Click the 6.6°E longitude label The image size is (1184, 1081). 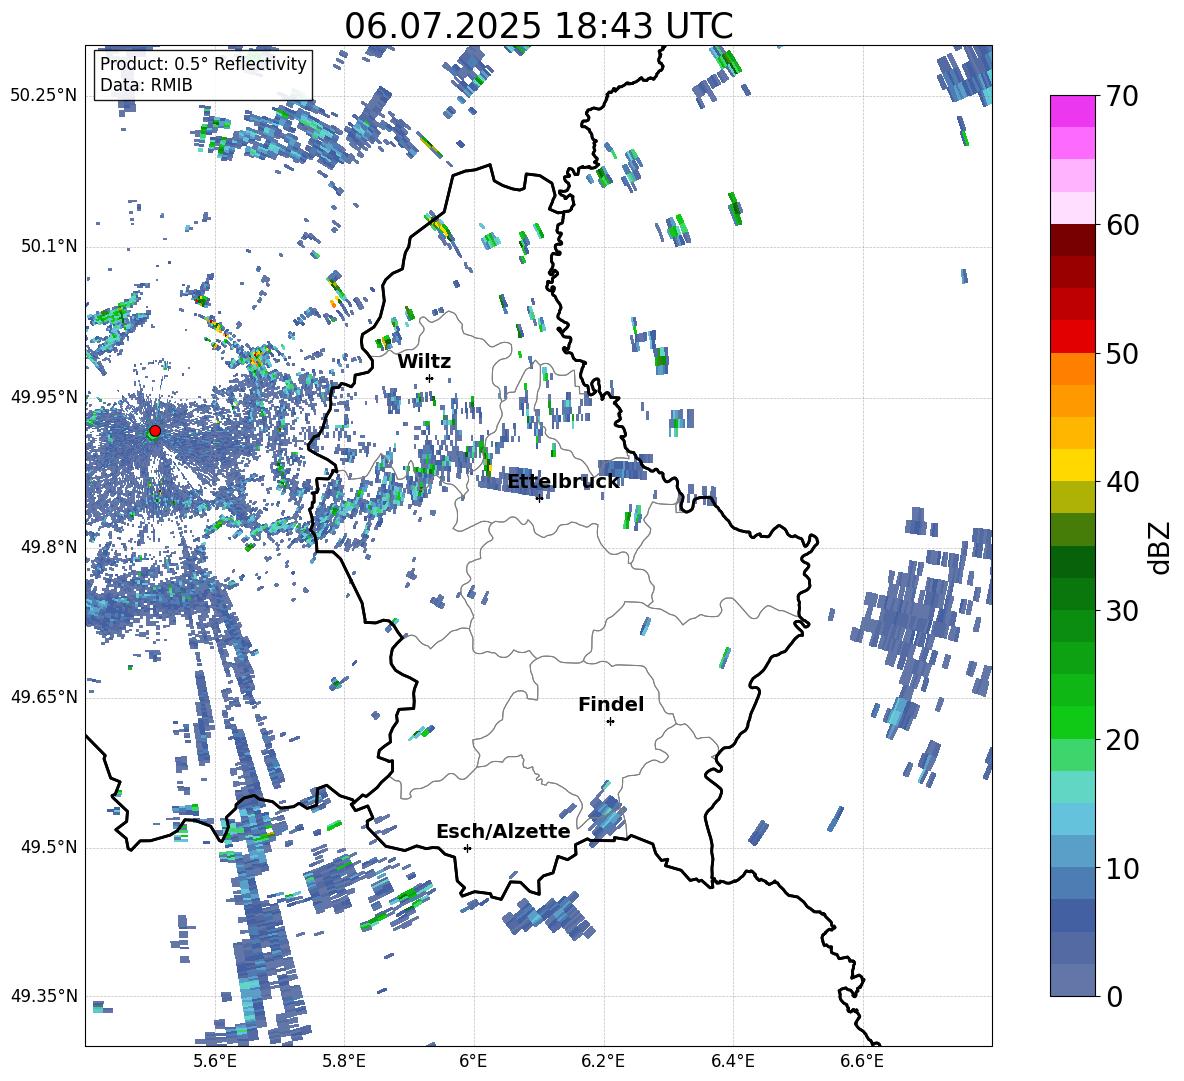(x=862, y=1061)
